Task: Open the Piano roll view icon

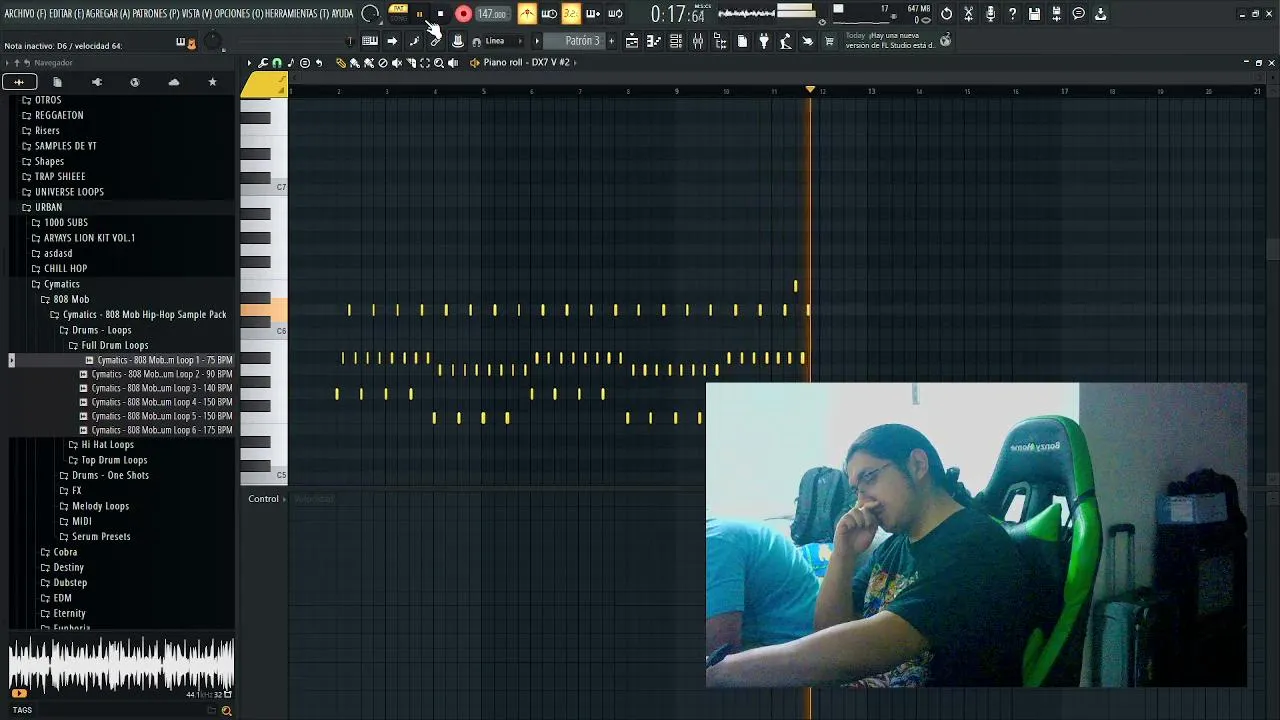Action: (x=654, y=41)
